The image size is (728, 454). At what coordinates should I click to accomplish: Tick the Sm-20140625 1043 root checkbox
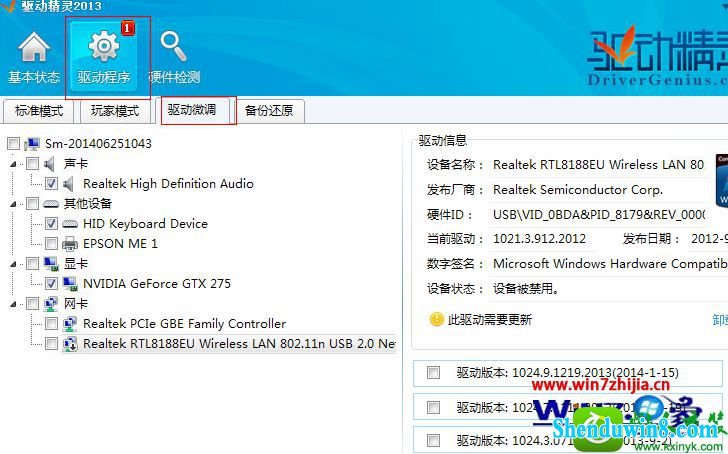pos(13,144)
